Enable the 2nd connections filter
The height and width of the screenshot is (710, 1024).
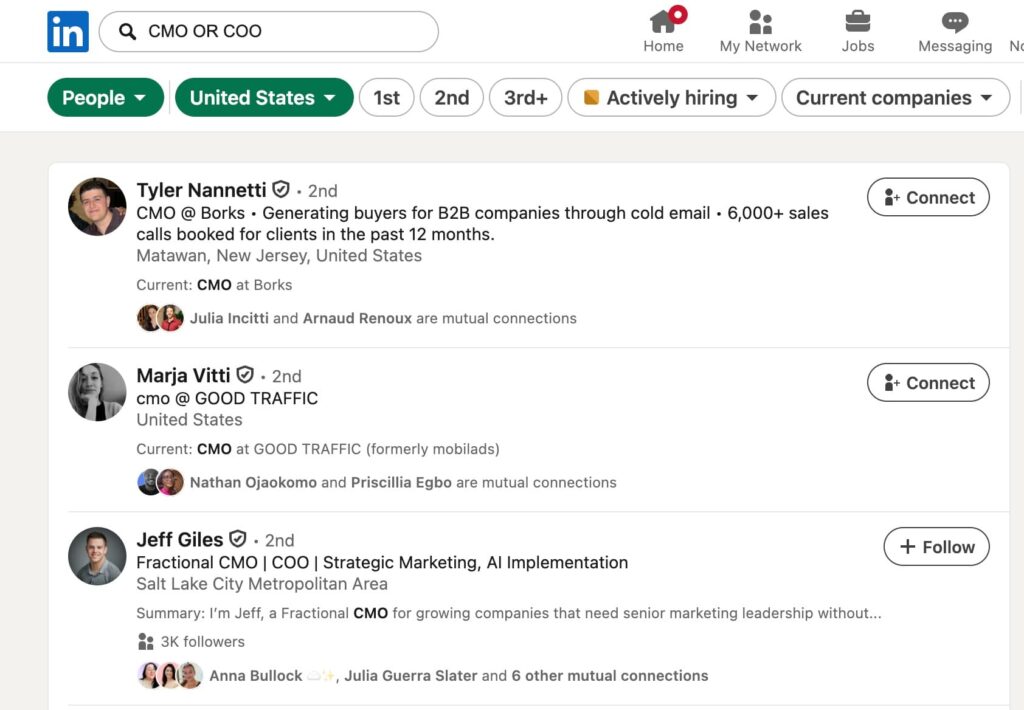pyautogui.click(x=451, y=97)
